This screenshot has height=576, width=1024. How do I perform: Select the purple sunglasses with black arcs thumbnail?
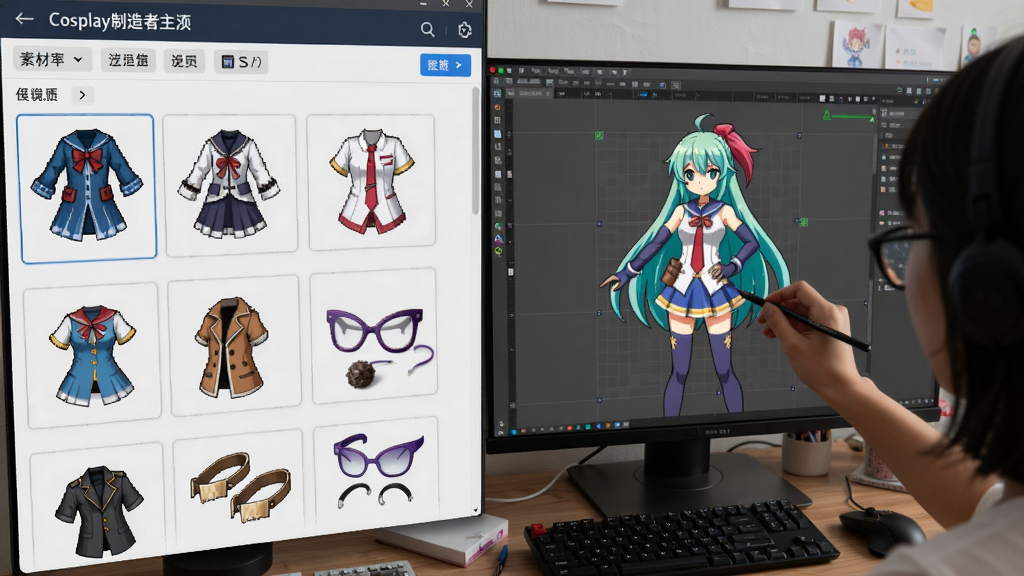(x=377, y=470)
